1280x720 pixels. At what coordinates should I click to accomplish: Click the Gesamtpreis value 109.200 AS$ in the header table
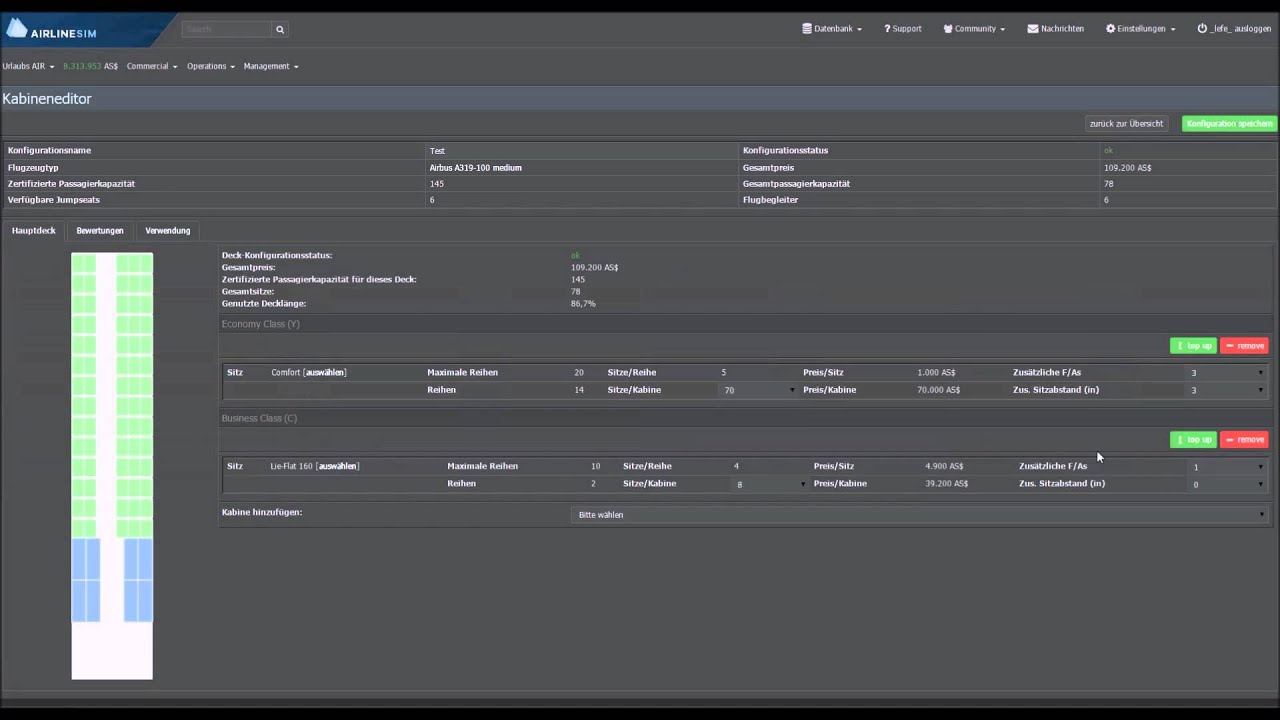coord(1127,168)
